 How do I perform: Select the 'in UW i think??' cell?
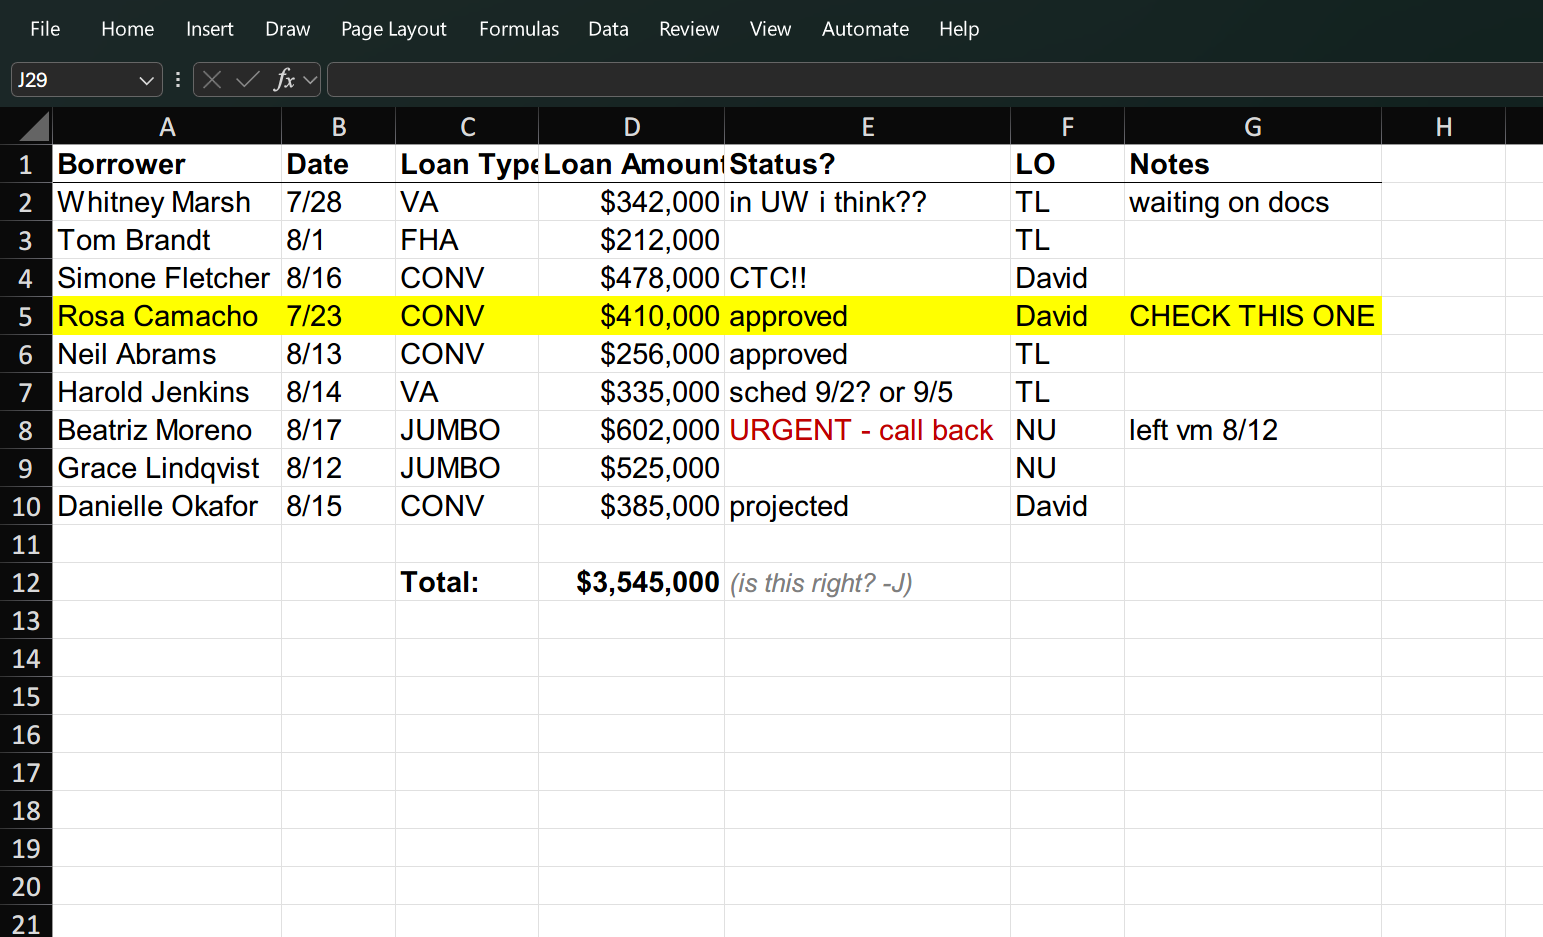coord(868,202)
